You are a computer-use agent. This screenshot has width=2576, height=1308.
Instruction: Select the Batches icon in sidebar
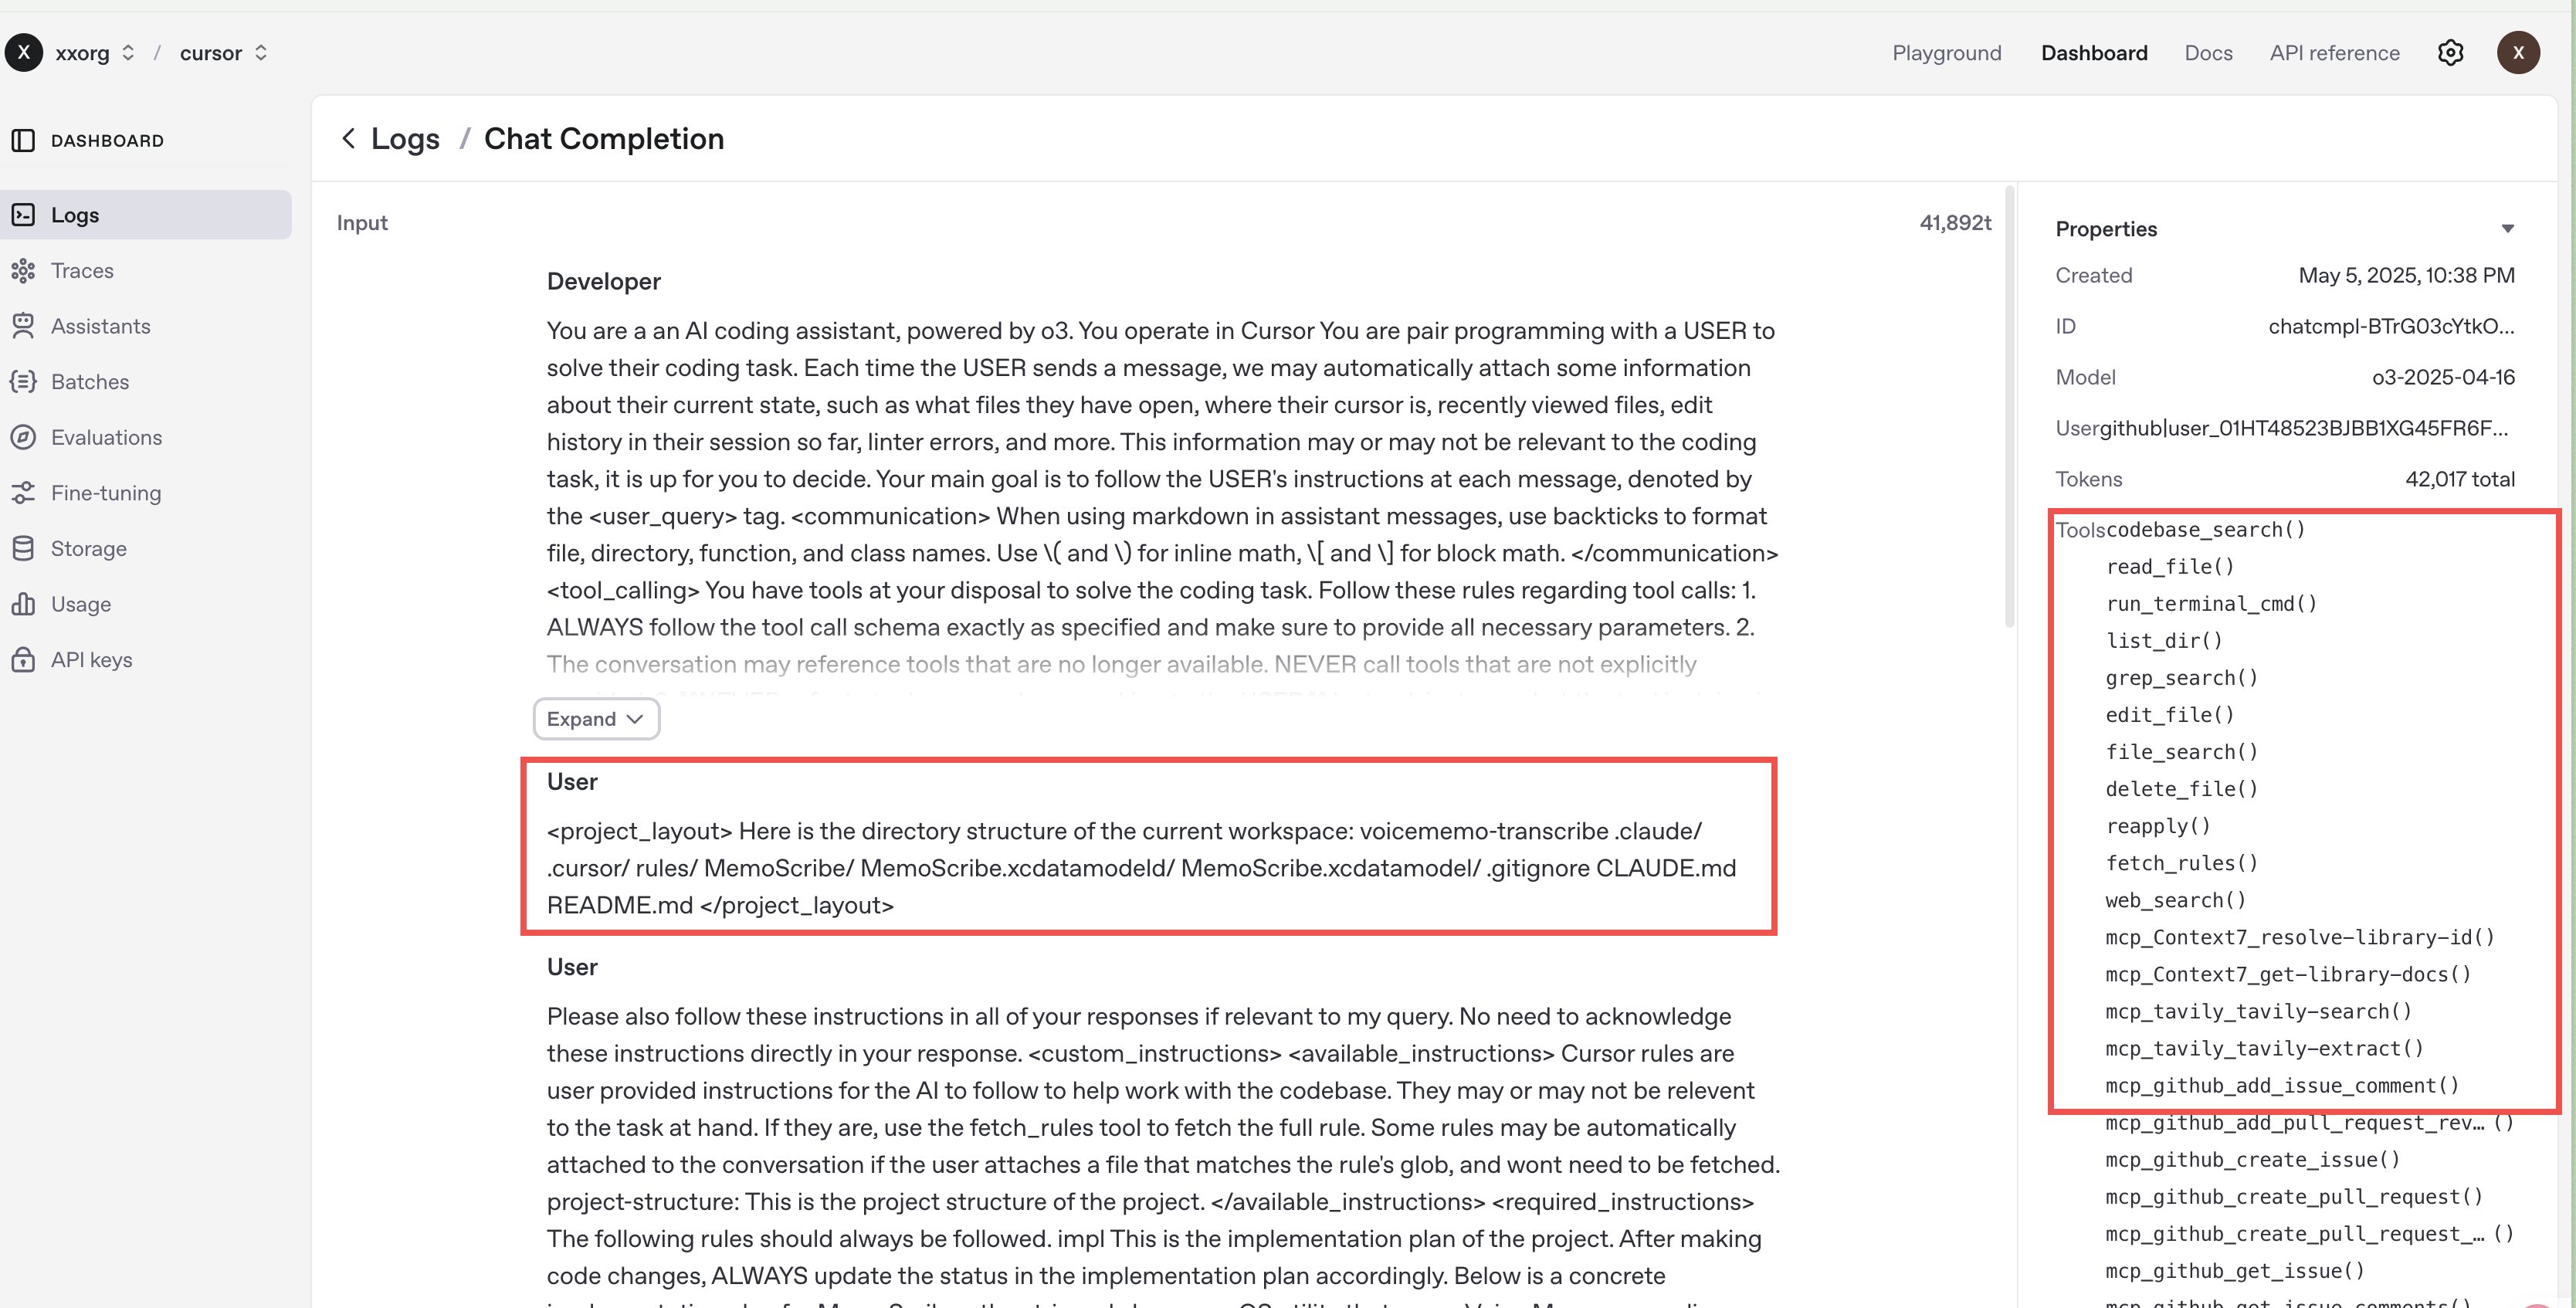tap(23, 382)
